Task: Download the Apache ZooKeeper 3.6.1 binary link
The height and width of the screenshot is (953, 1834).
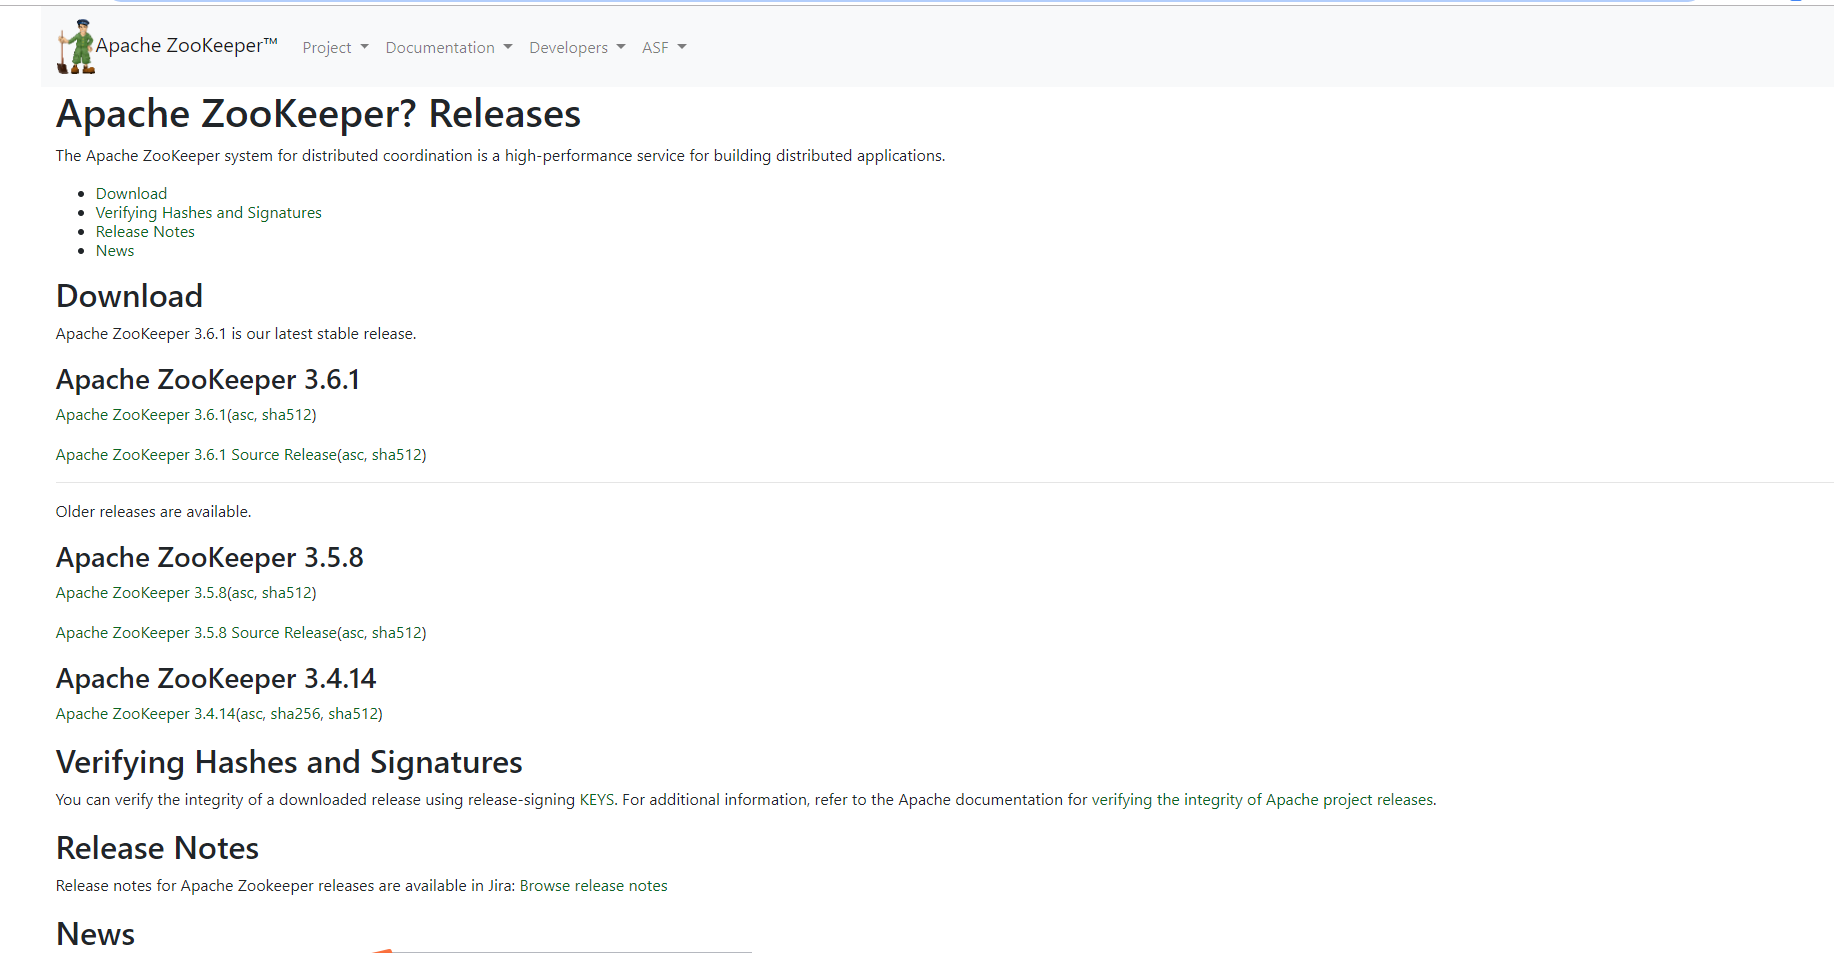Action: 141,415
